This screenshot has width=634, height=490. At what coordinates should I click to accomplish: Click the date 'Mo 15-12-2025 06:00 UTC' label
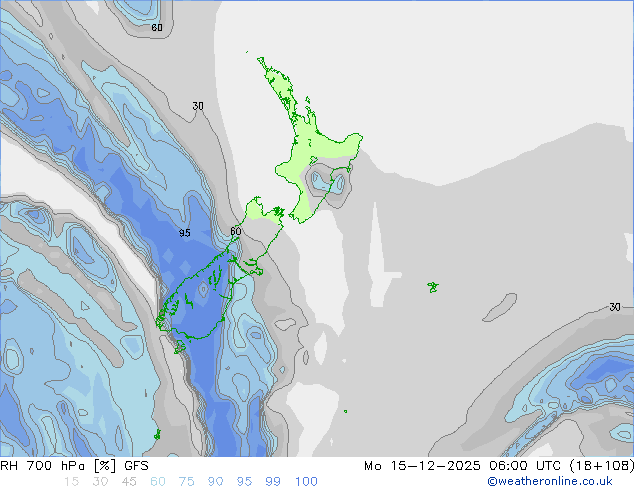point(464,466)
